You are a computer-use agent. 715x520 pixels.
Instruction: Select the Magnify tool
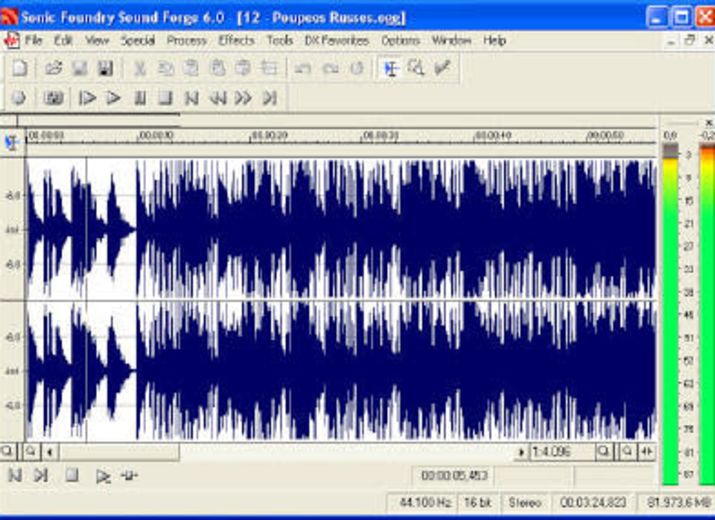point(416,68)
